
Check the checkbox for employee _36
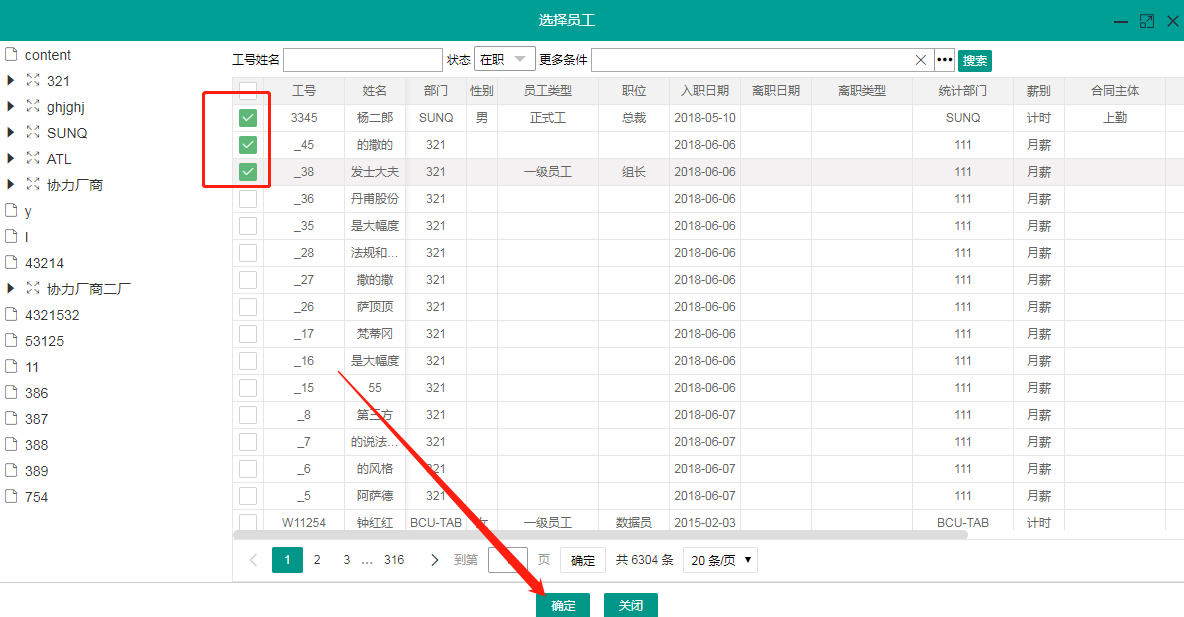click(x=248, y=199)
